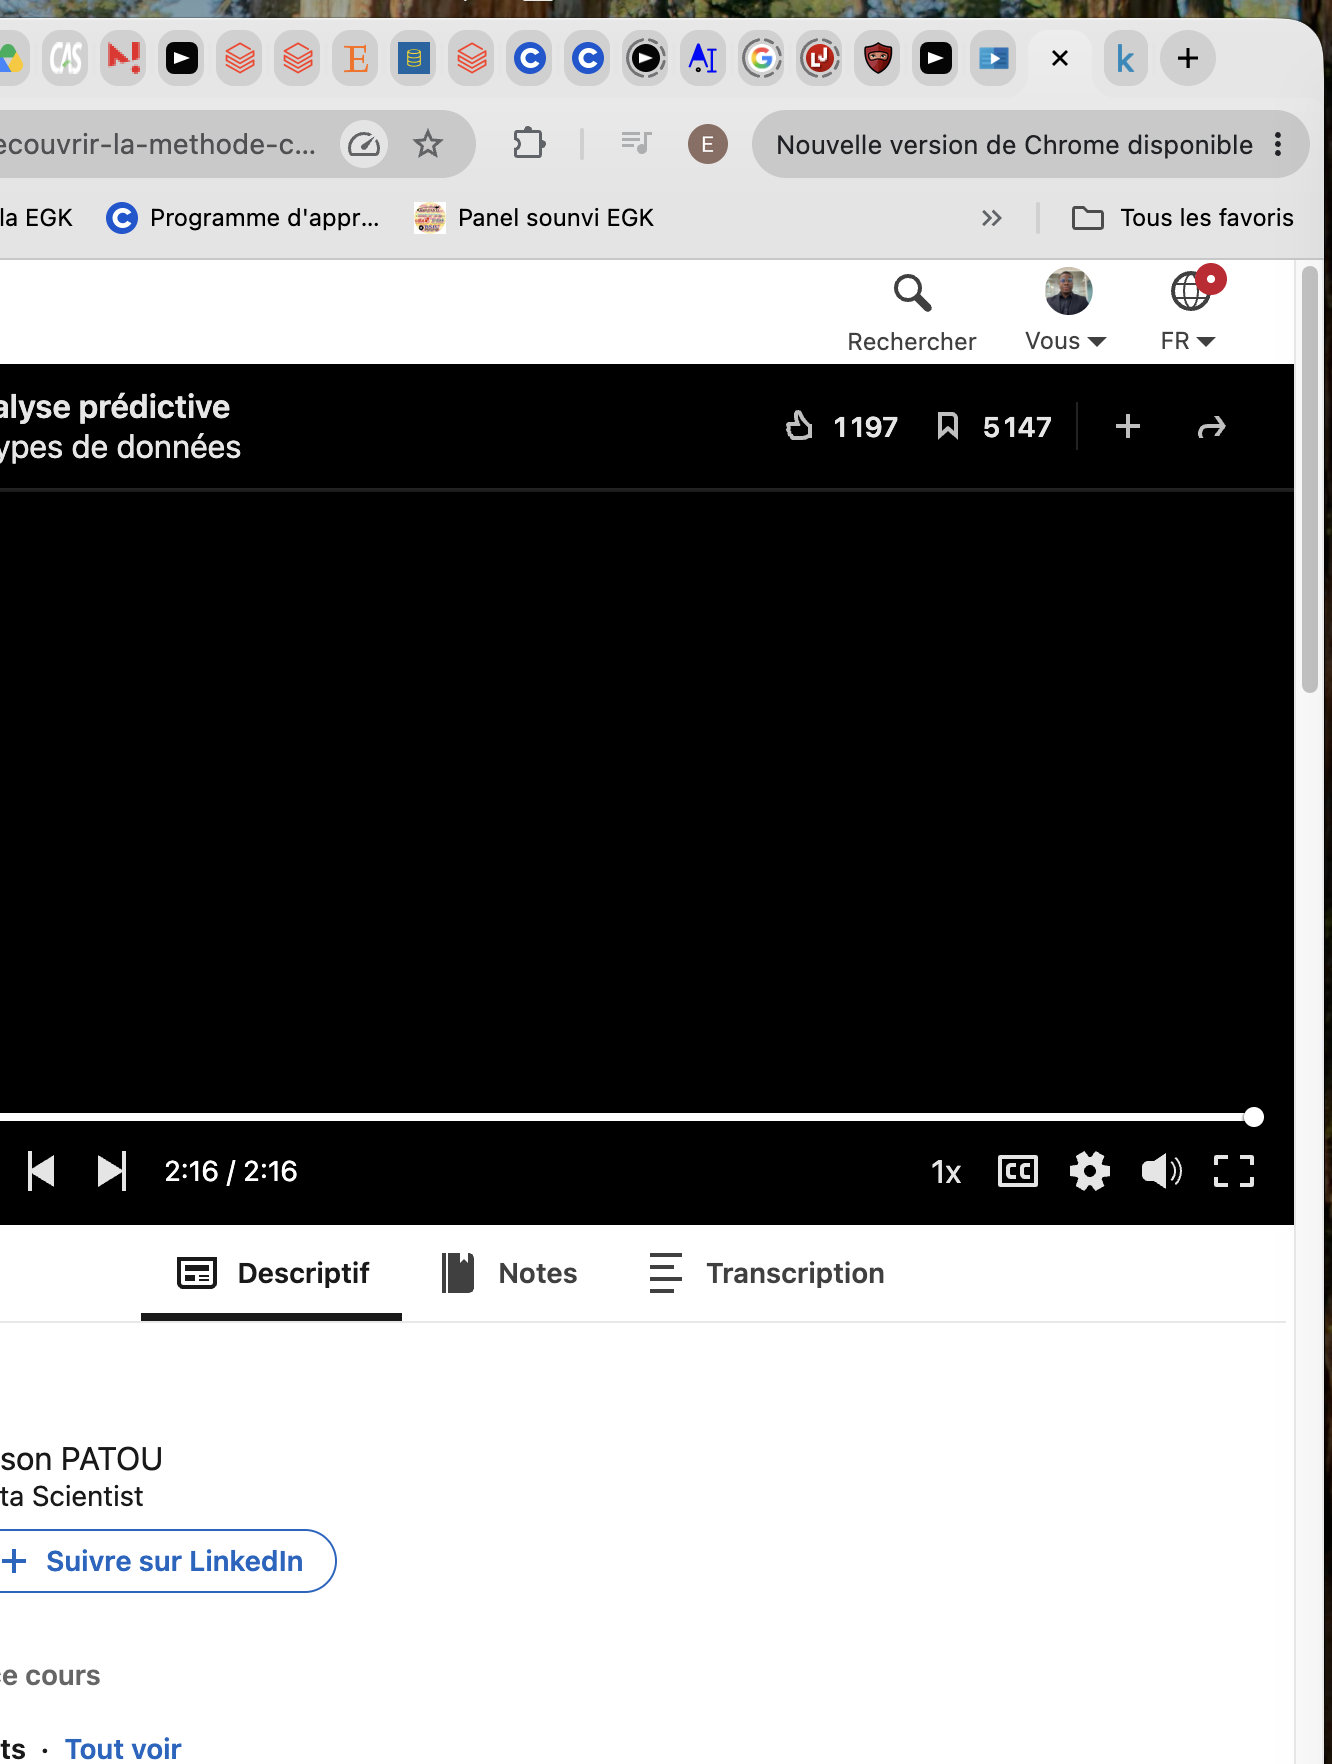Viewport: 1332px width, 1764px height.
Task: Open the video settings gear
Action: 1089,1171
